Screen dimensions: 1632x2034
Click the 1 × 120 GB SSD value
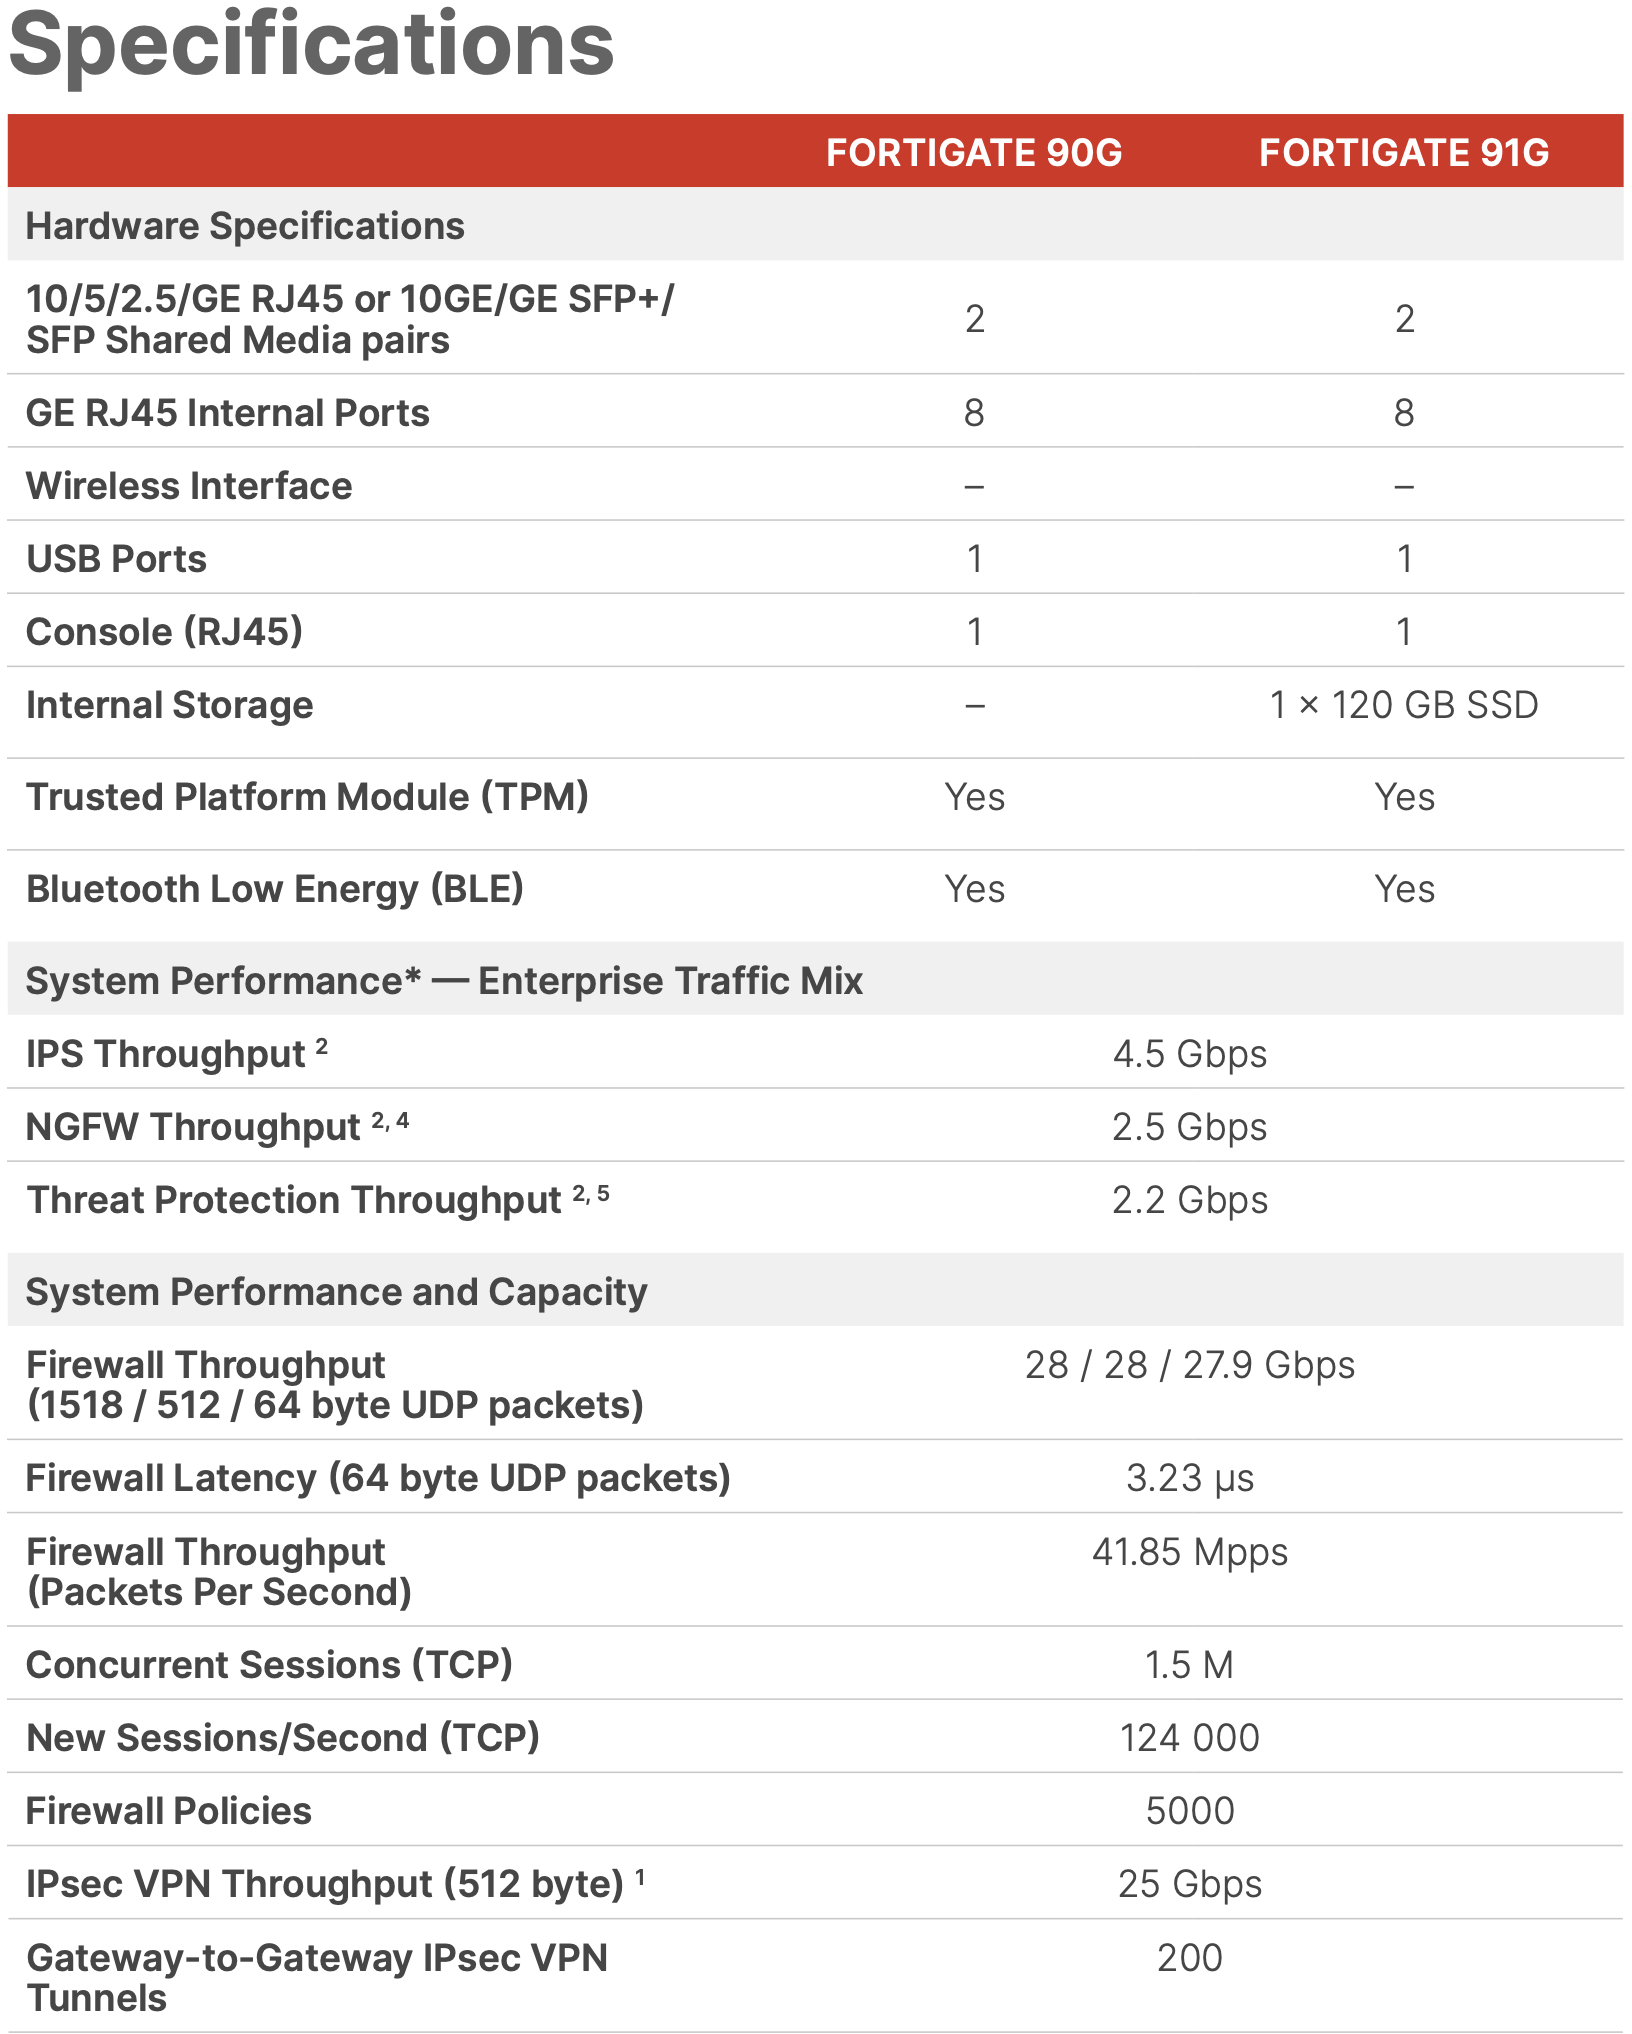point(1404,705)
